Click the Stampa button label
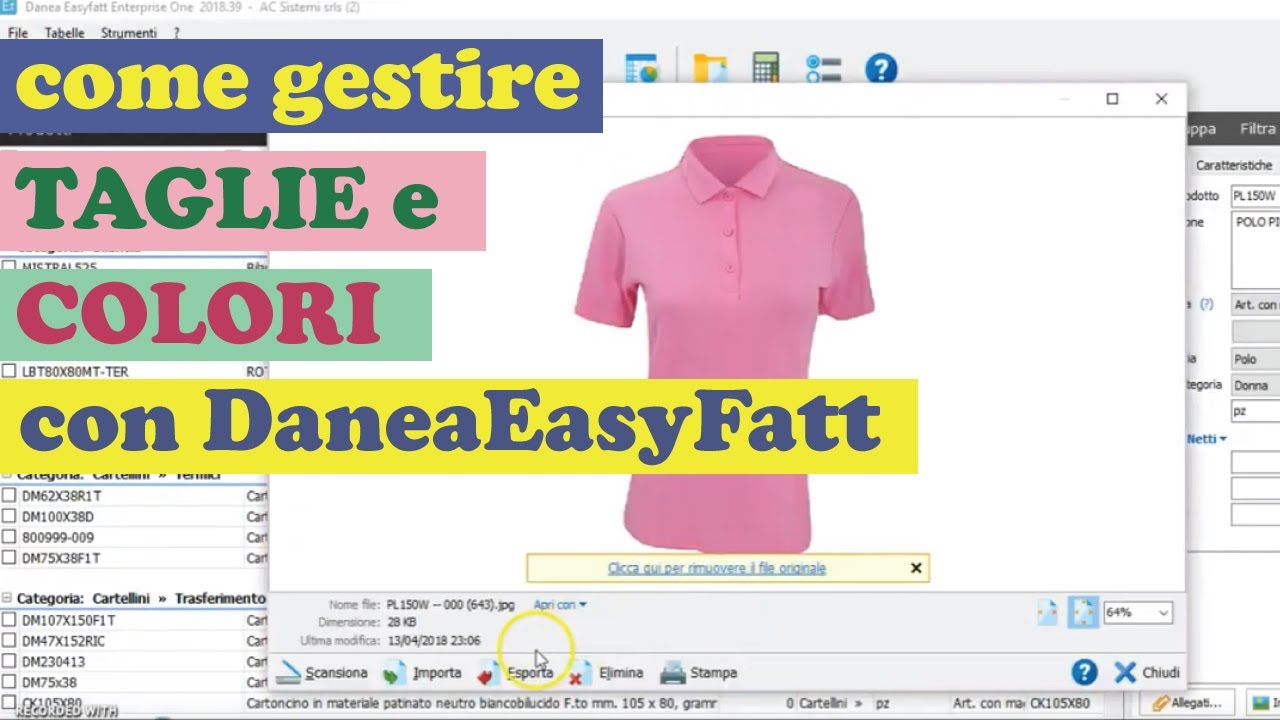Viewport: 1280px width, 720px height. coord(713,673)
